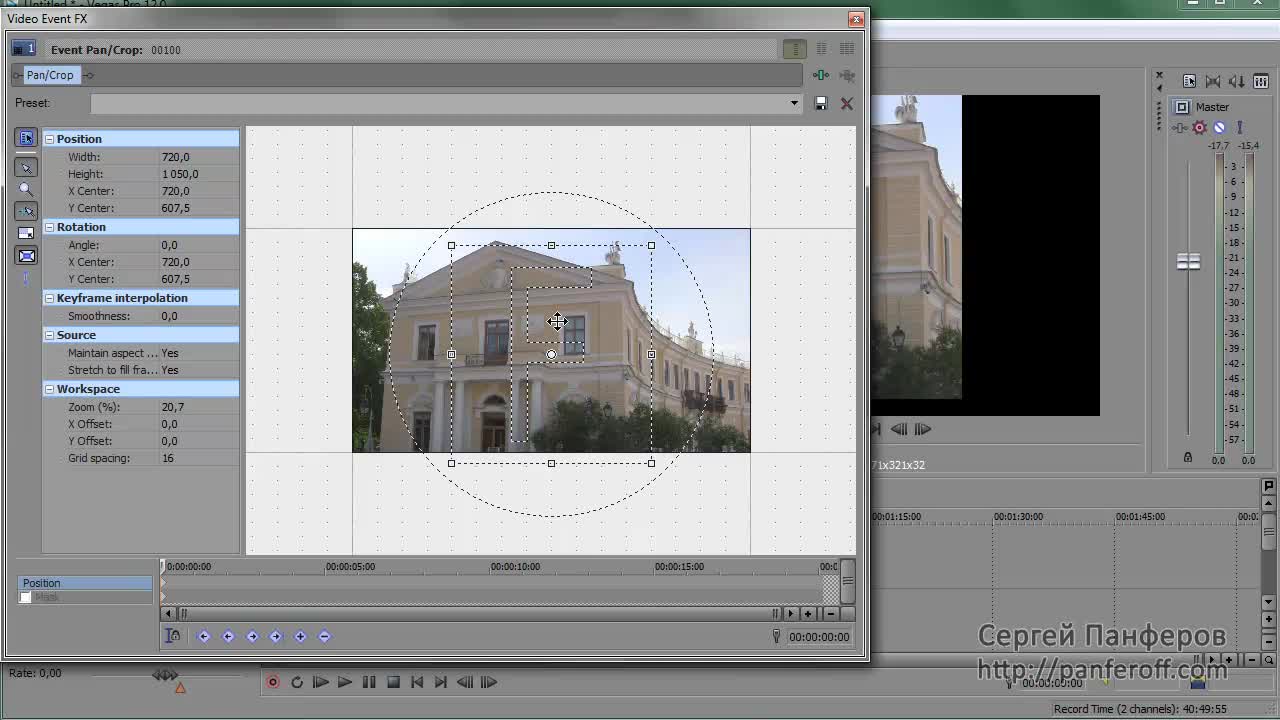The image size is (1280, 720).
Task: Open the Maintain aspect ratio Yes value
Action: [x=199, y=353]
